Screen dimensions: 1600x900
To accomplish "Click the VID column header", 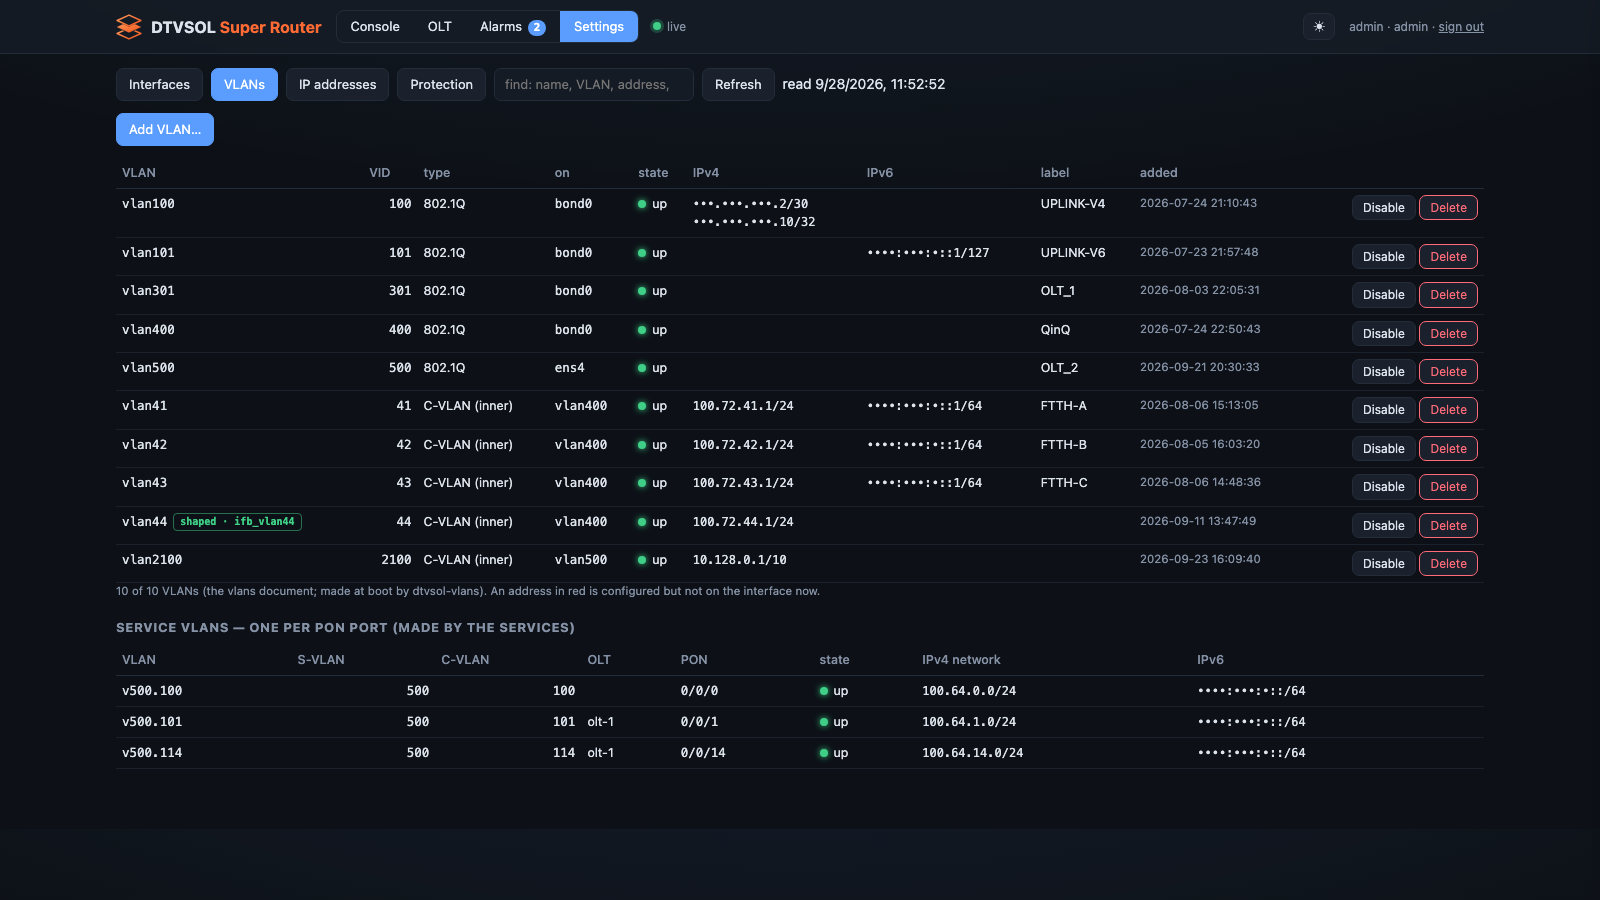I will (380, 173).
